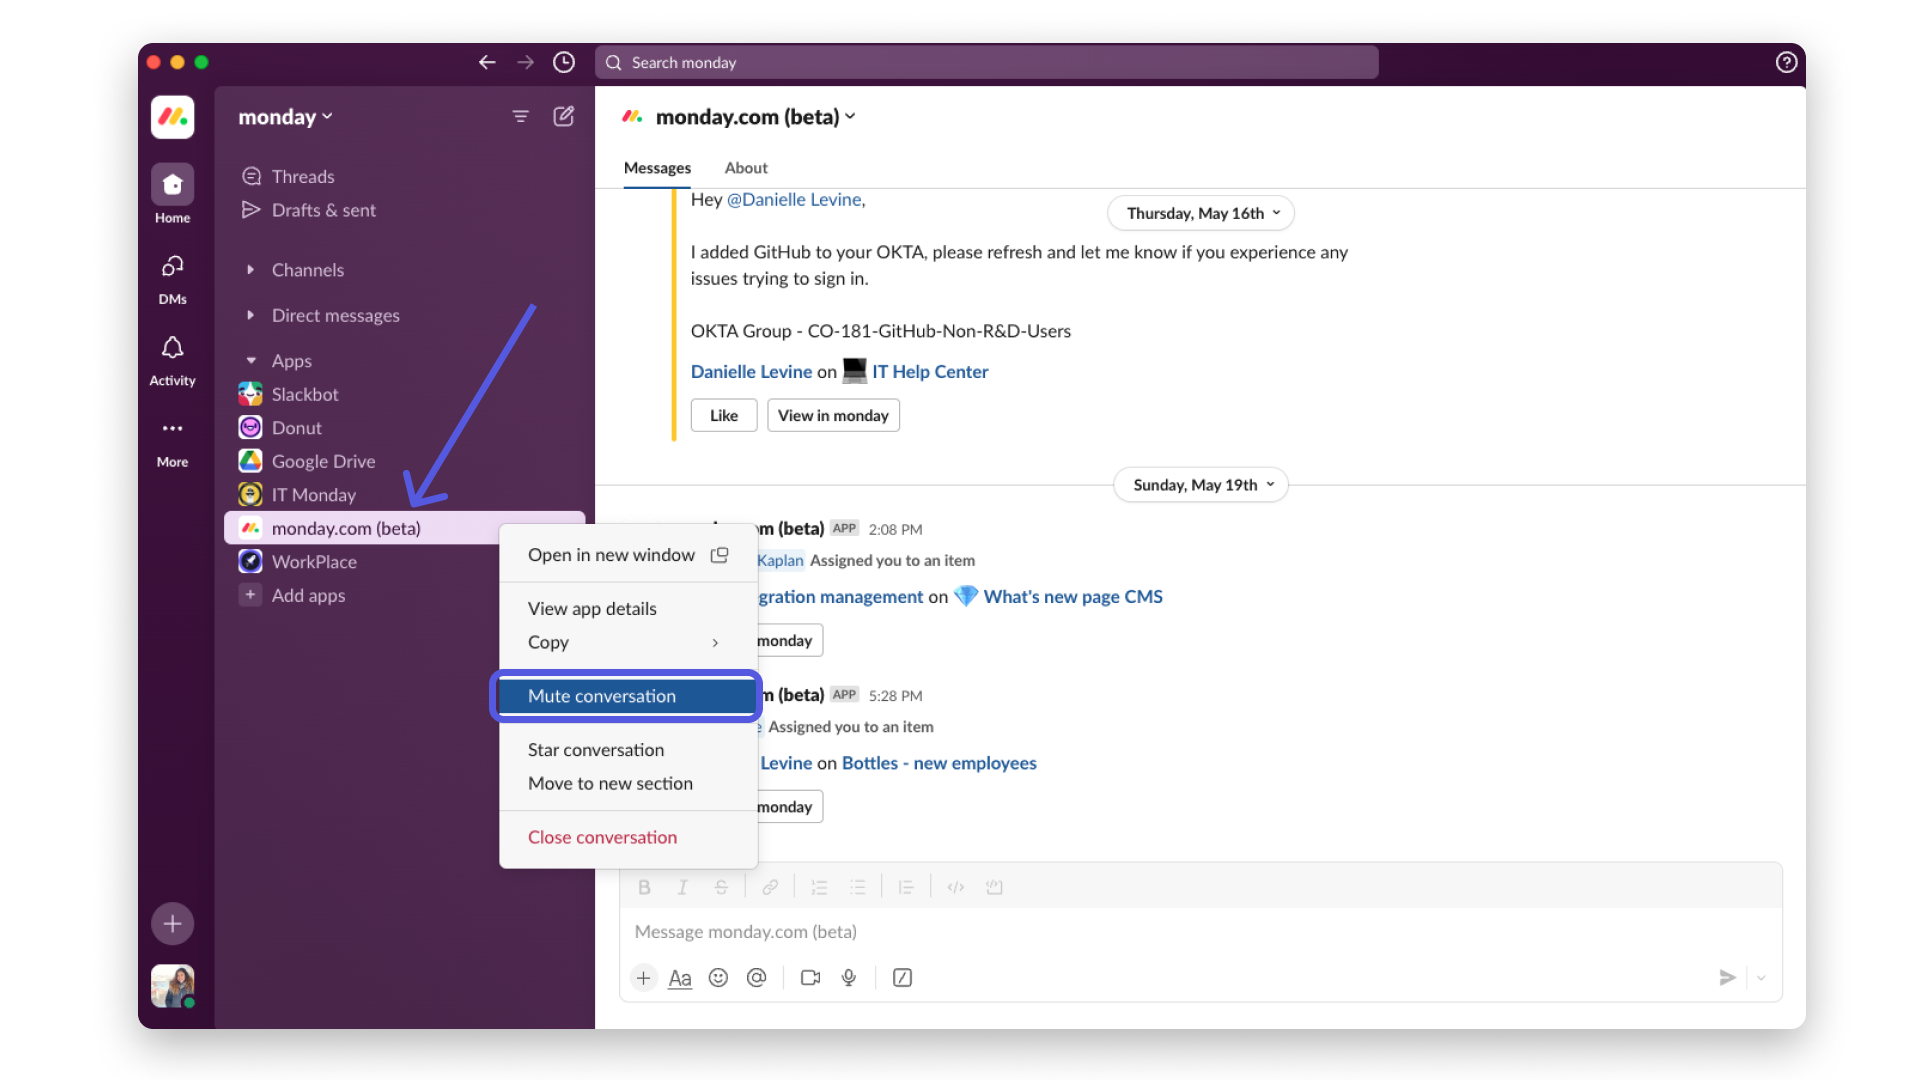Insert a blockquote in composer
Image resolution: width=1920 pixels, height=1080 pixels.
pos(906,887)
